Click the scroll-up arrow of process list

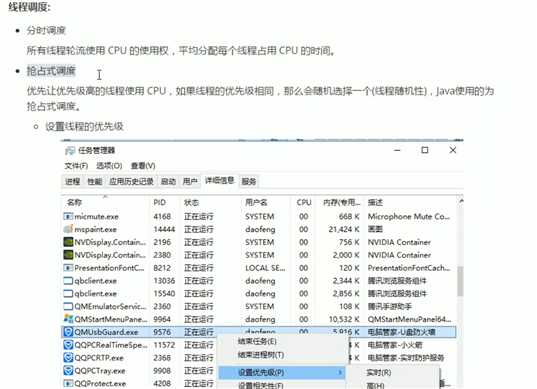pyautogui.click(x=461, y=202)
